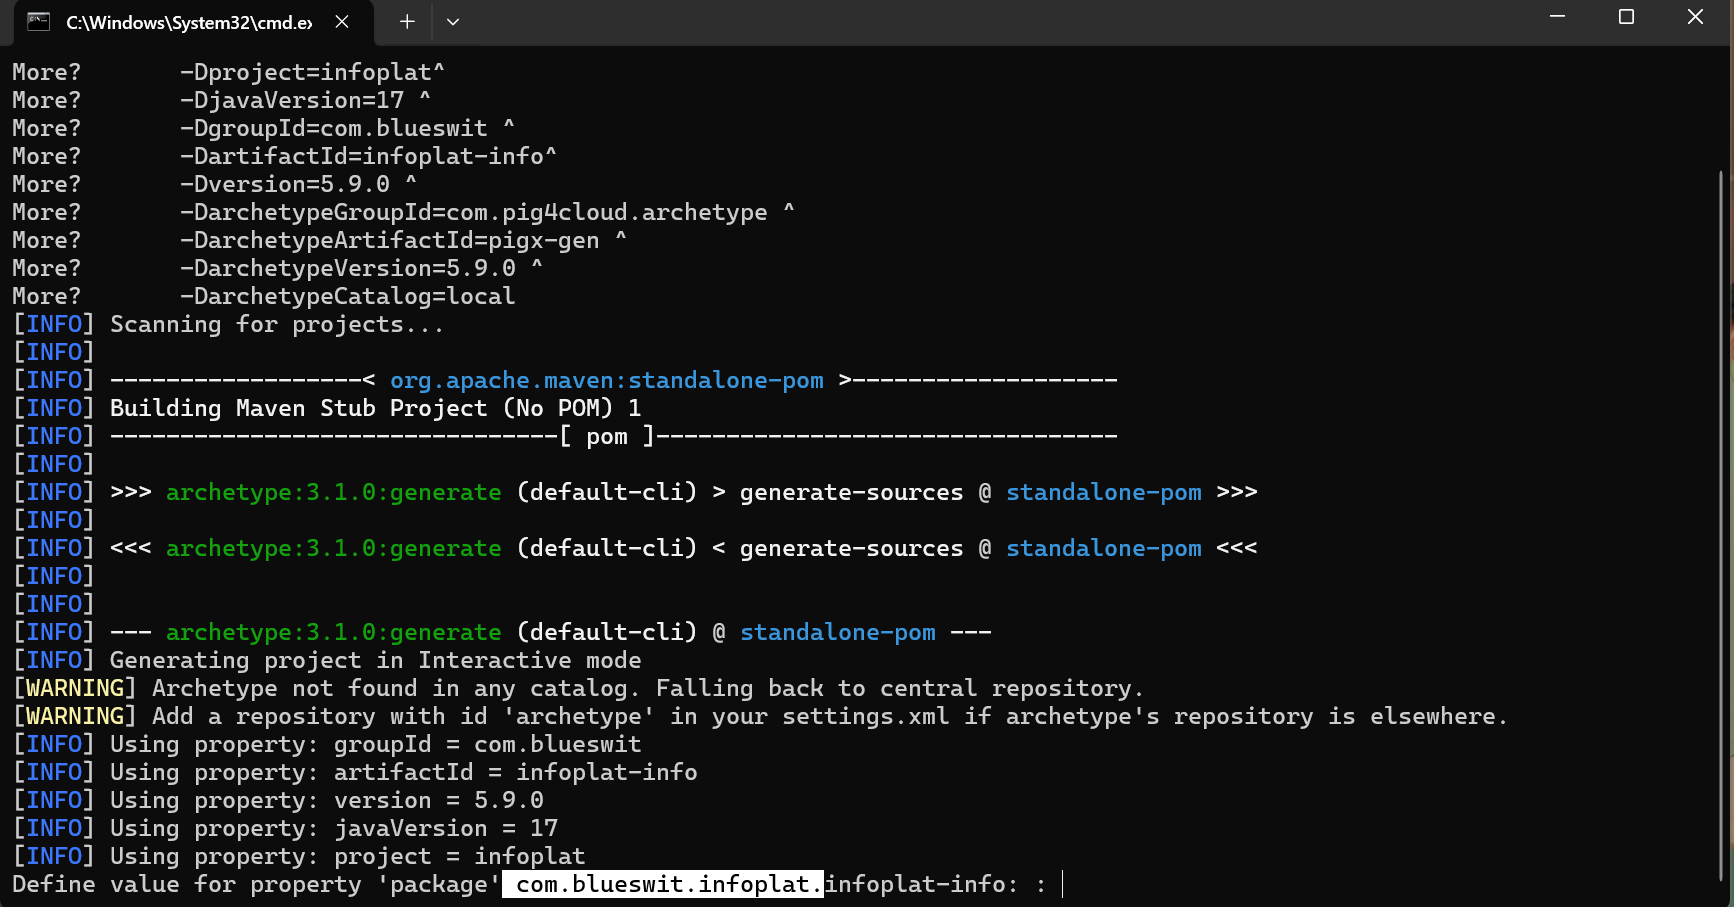
Task: Open a new terminal tab with the plus button
Action: tap(406, 21)
